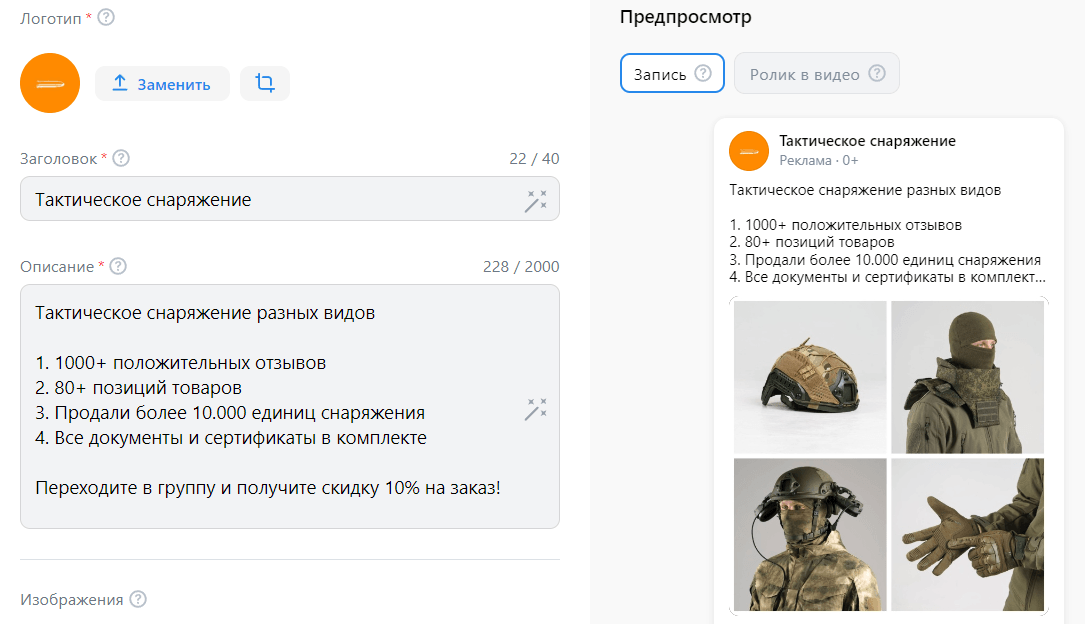
Task: Click the magic wand in the Описание field
Action: tap(536, 410)
